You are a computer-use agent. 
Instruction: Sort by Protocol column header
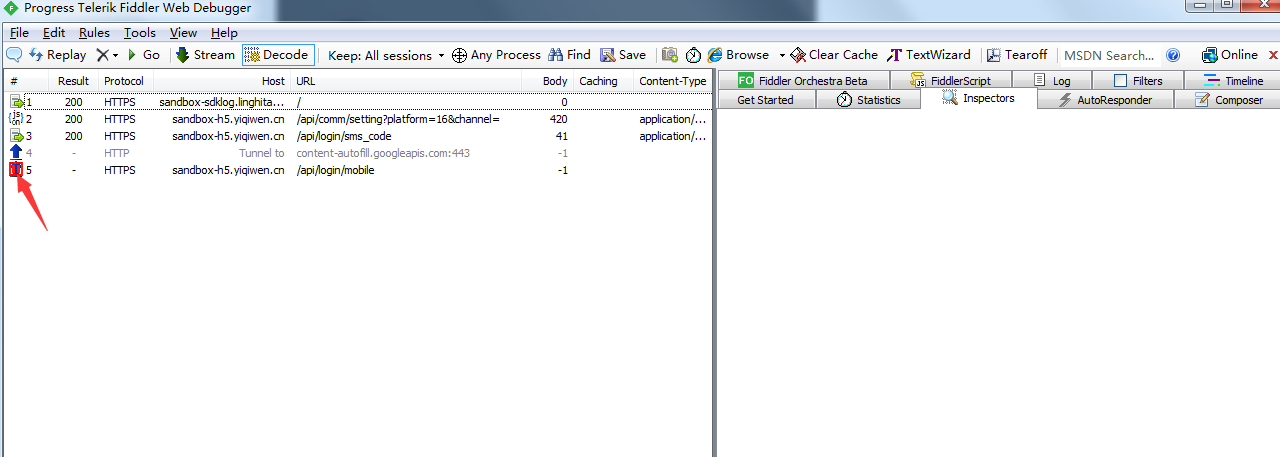(125, 81)
